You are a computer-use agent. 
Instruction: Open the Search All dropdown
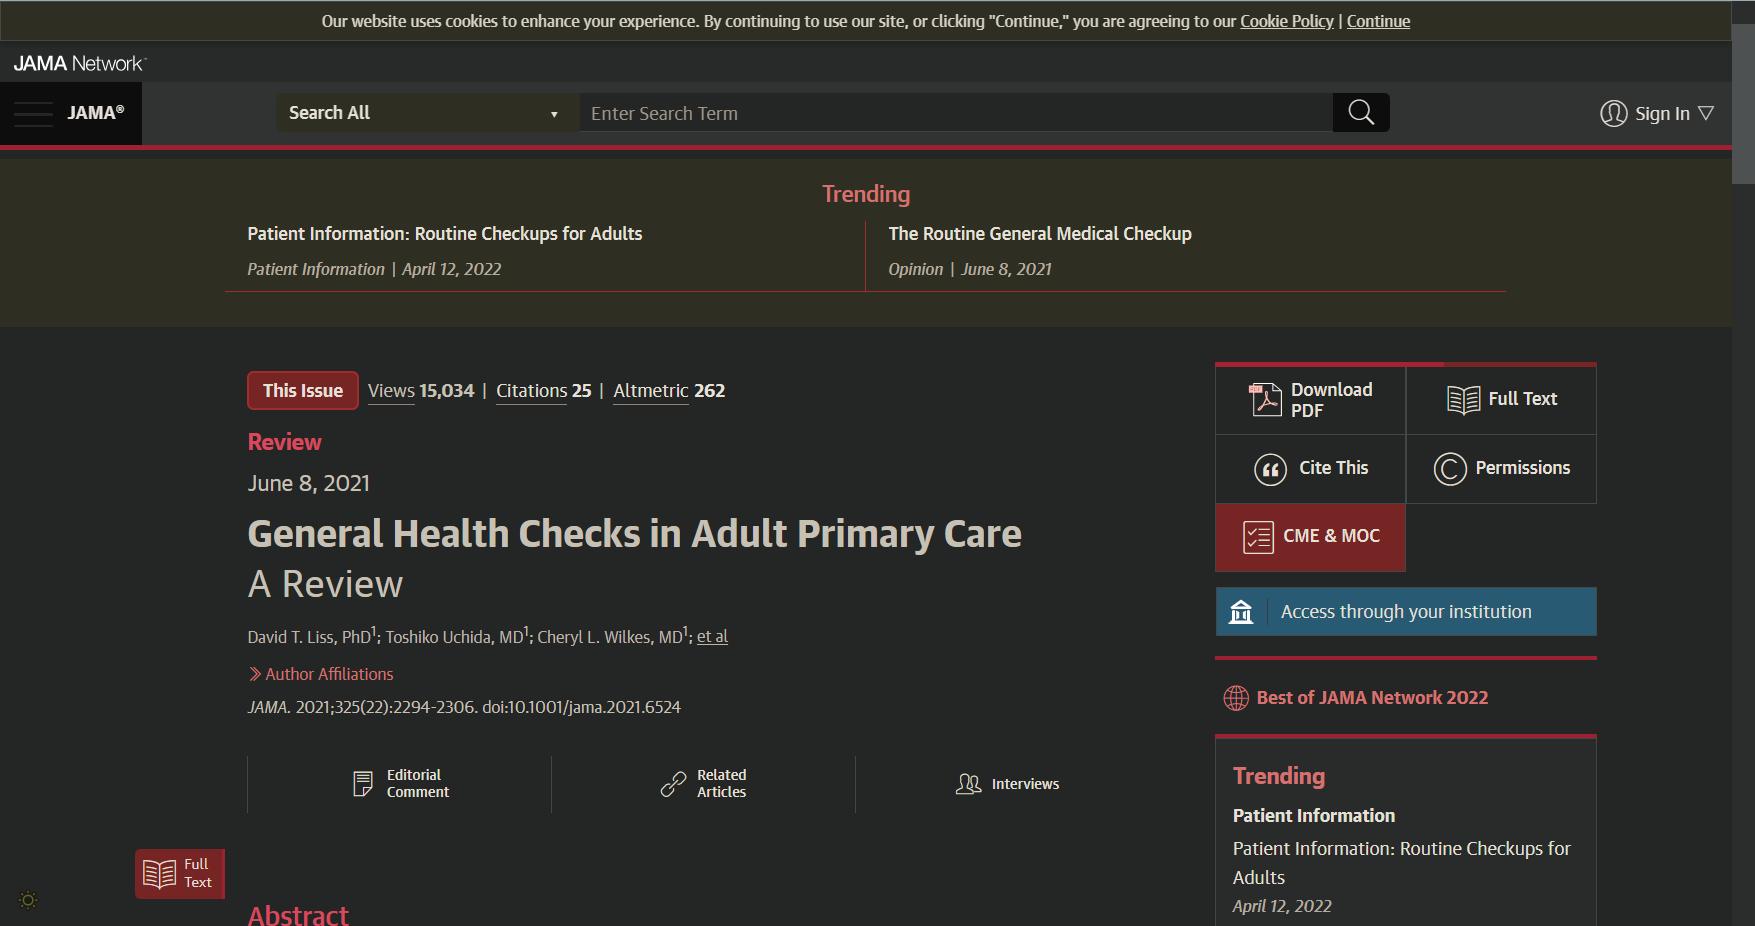pyautogui.click(x=427, y=113)
